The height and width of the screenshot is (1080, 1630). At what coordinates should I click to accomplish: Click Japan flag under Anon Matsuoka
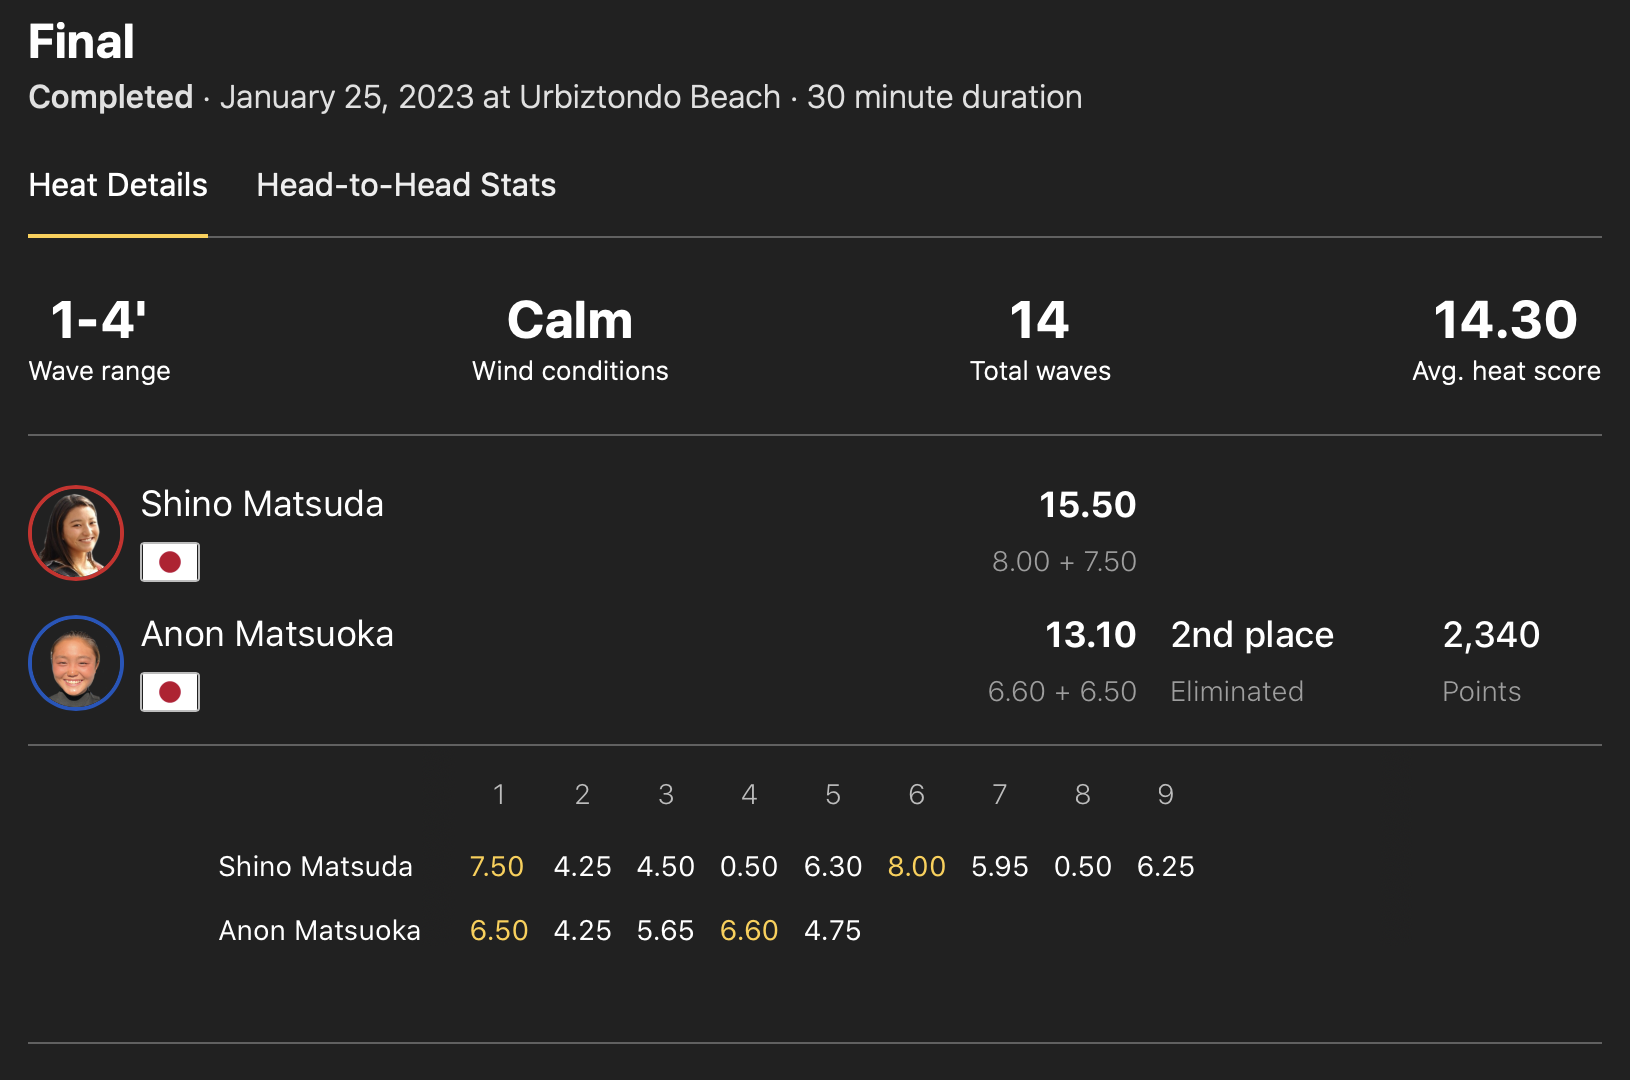pos(170,692)
